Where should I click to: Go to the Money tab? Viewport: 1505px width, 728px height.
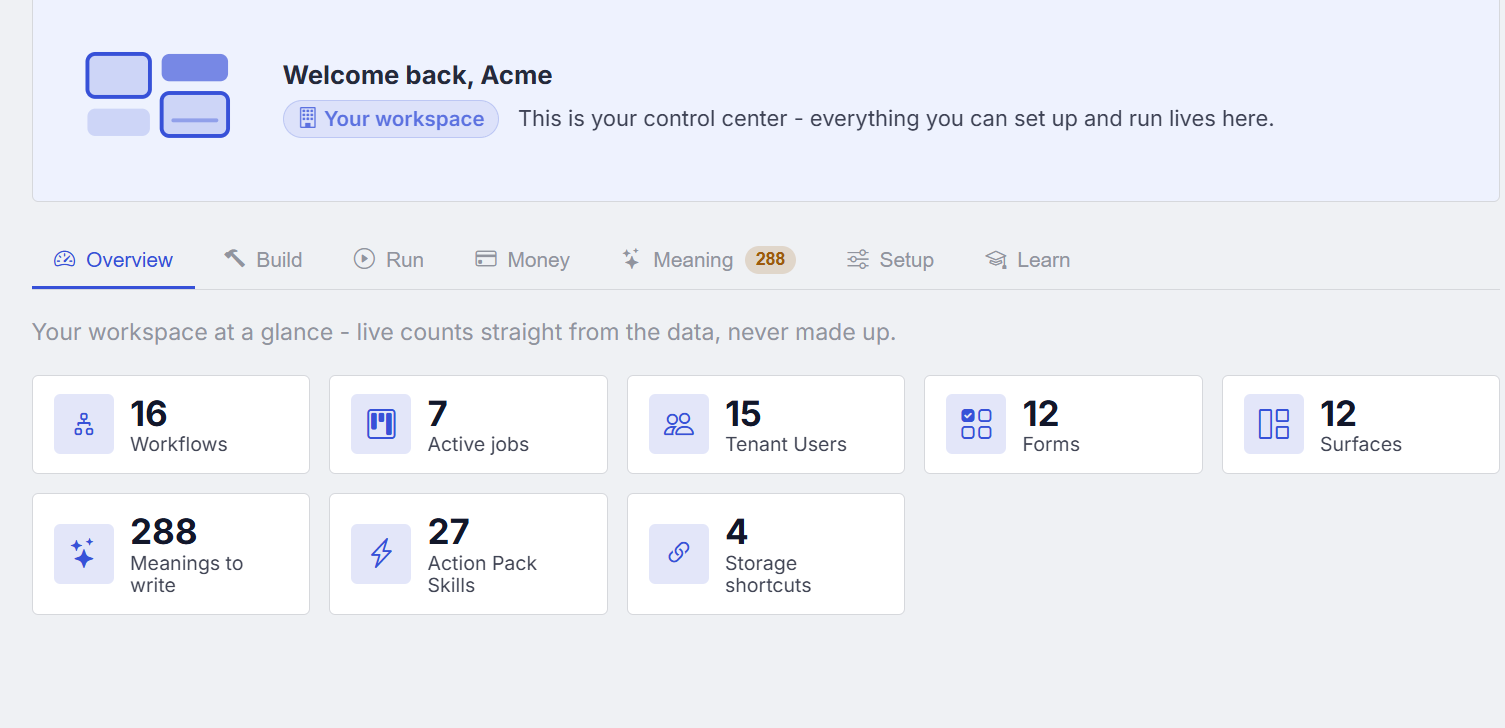pyautogui.click(x=522, y=260)
